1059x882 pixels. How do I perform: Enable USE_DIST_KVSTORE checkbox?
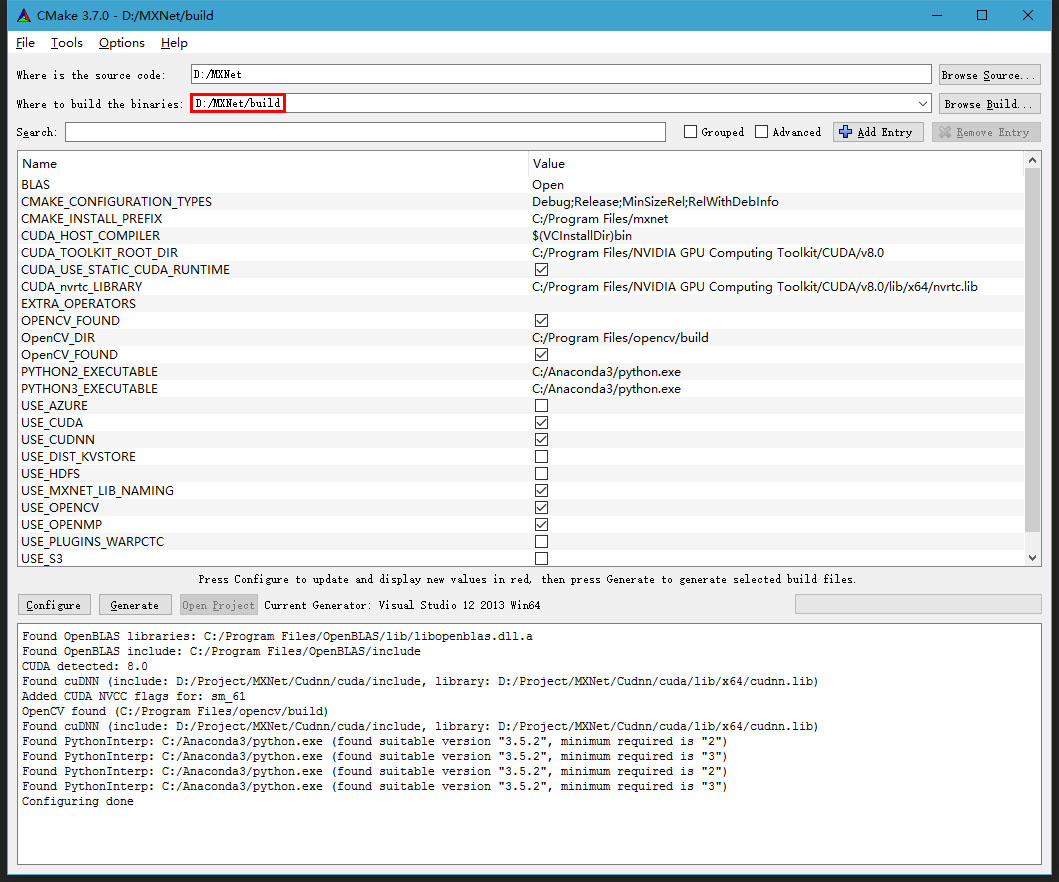[541, 457]
